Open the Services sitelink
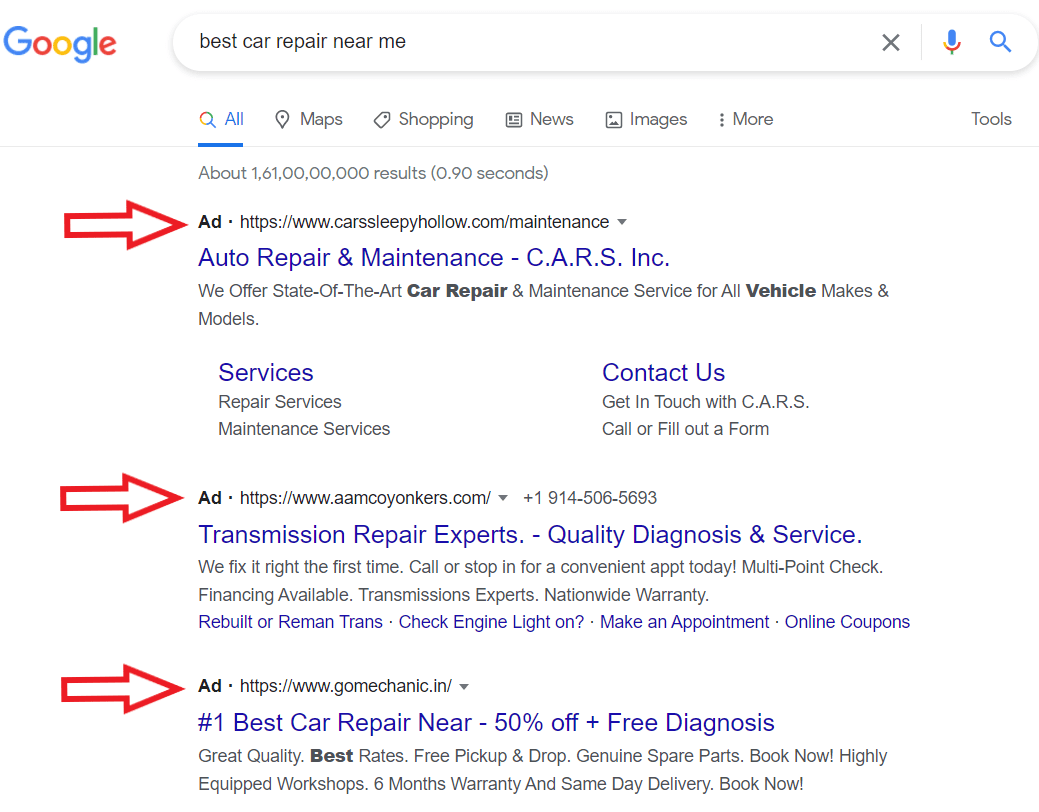Image resolution: width=1039 pixels, height=812 pixels. pos(266,373)
